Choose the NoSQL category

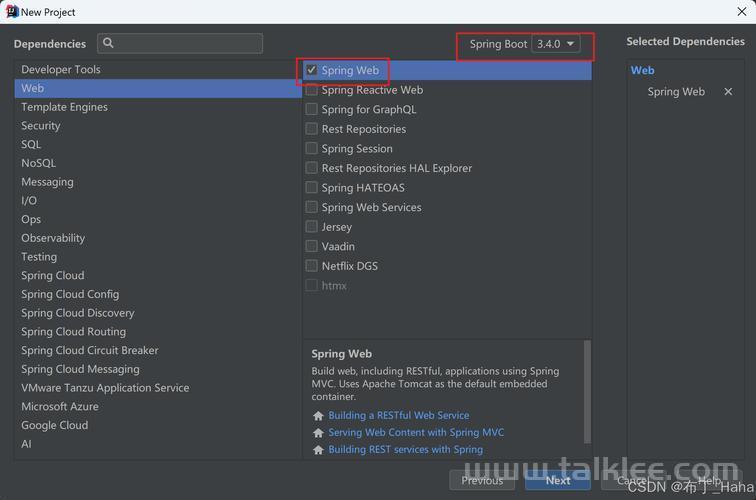pyautogui.click(x=158, y=163)
